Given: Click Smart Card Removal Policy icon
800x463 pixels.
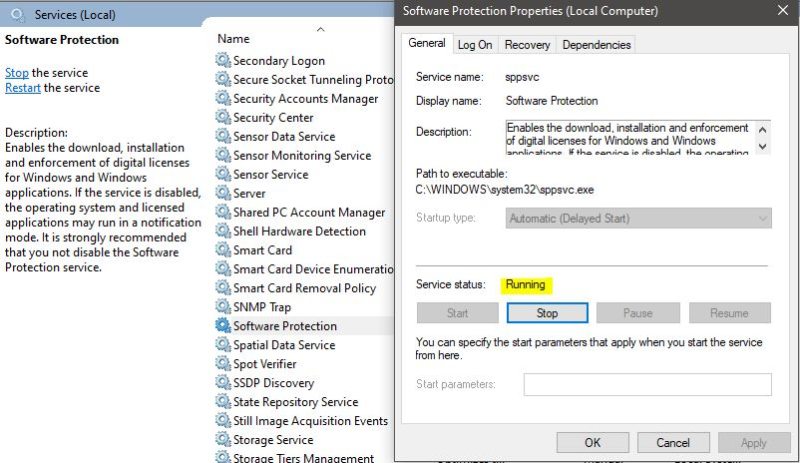Looking at the screenshot, I should (223, 287).
